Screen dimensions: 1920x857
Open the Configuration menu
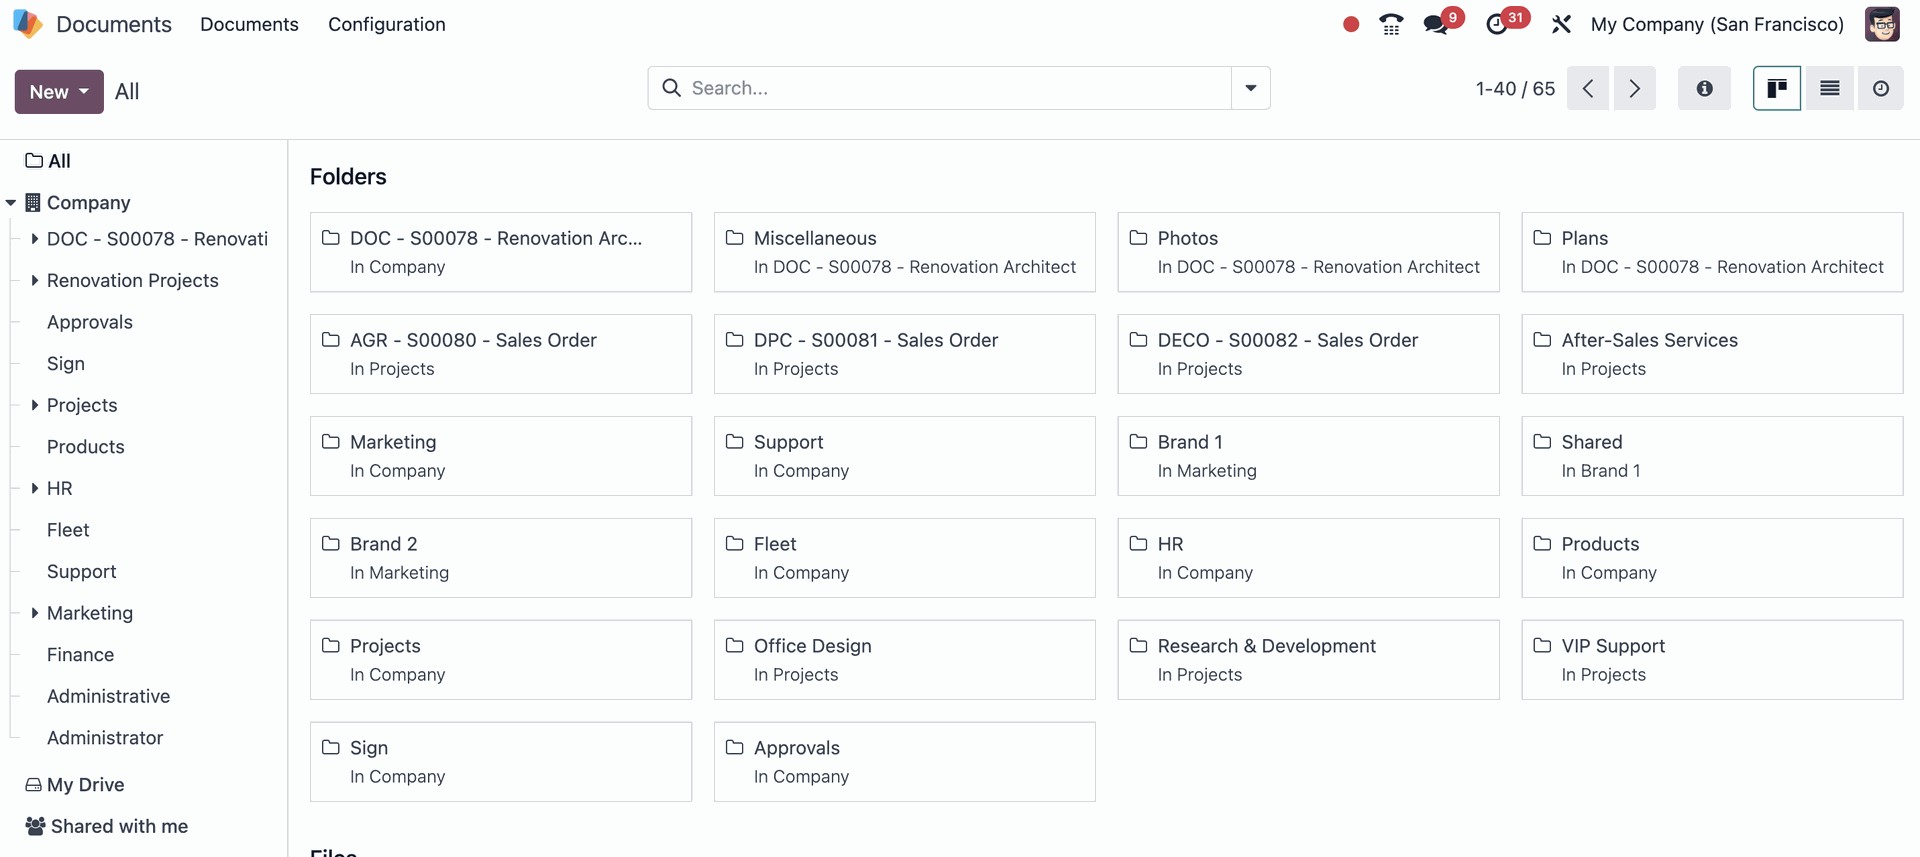coord(386,24)
